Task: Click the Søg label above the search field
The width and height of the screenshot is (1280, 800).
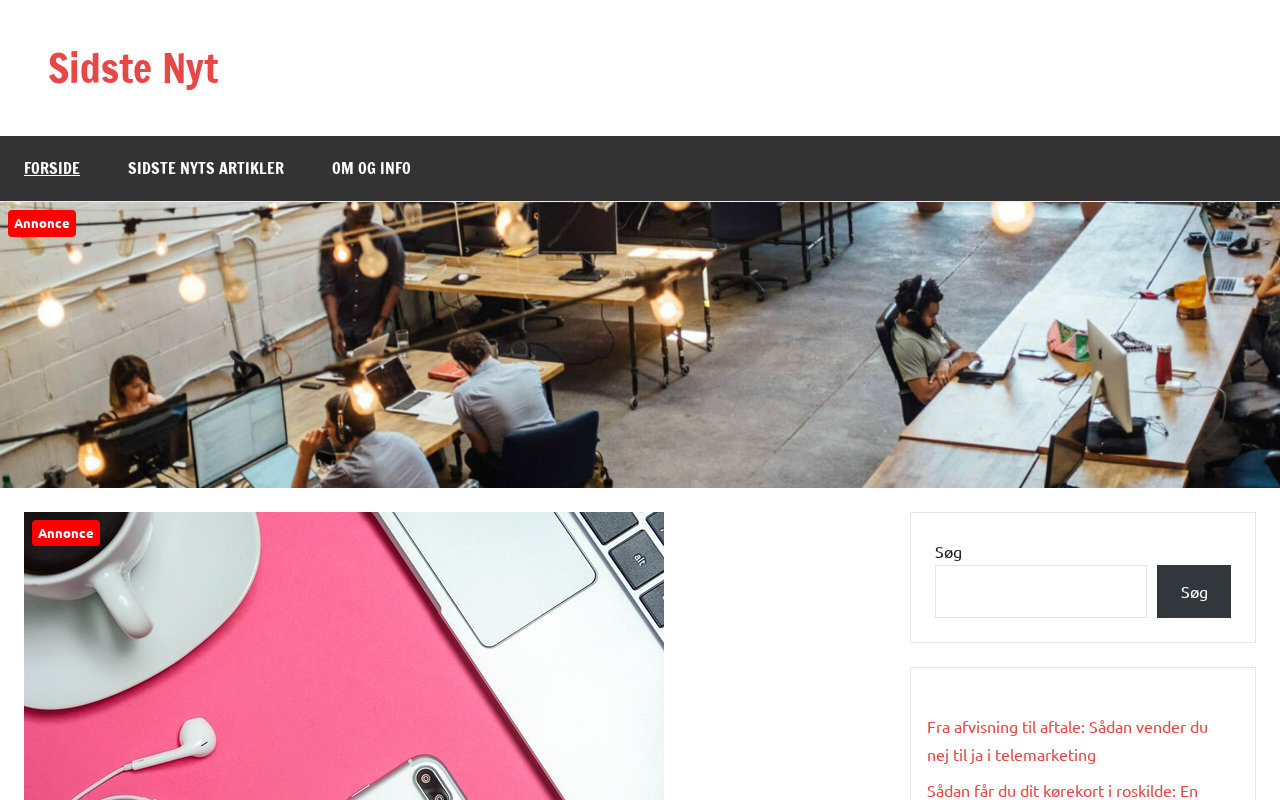Action: click(x=948, y=551)
